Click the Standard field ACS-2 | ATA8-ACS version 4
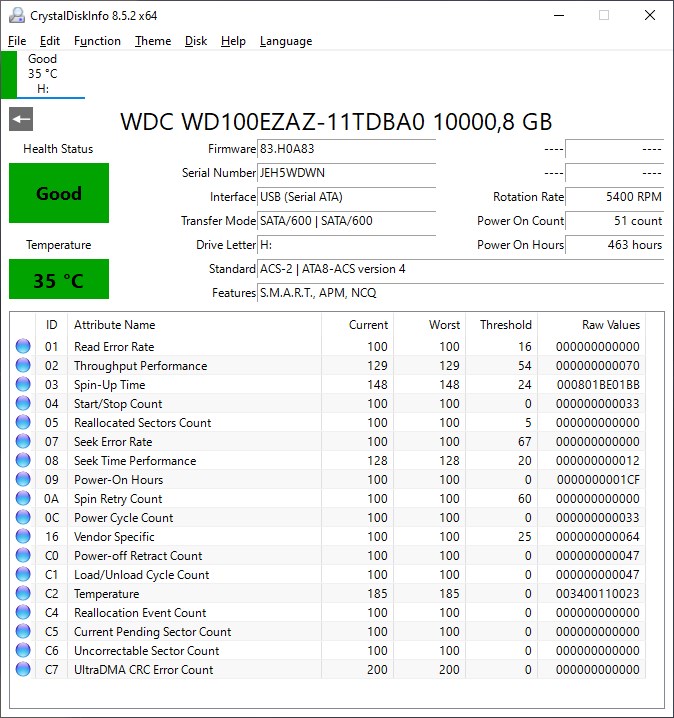This screenshot has width=674, height=718. [x=461, y=269]
